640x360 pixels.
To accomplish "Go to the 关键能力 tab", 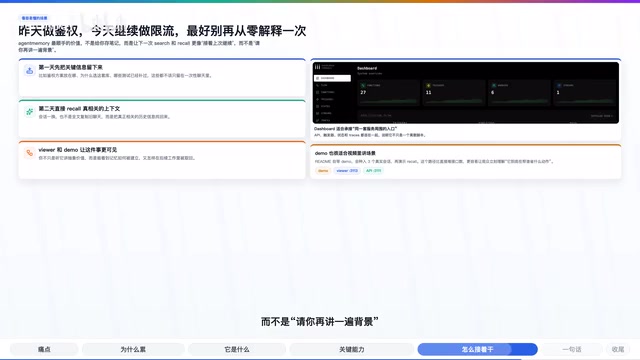I will tap(351, 349).
